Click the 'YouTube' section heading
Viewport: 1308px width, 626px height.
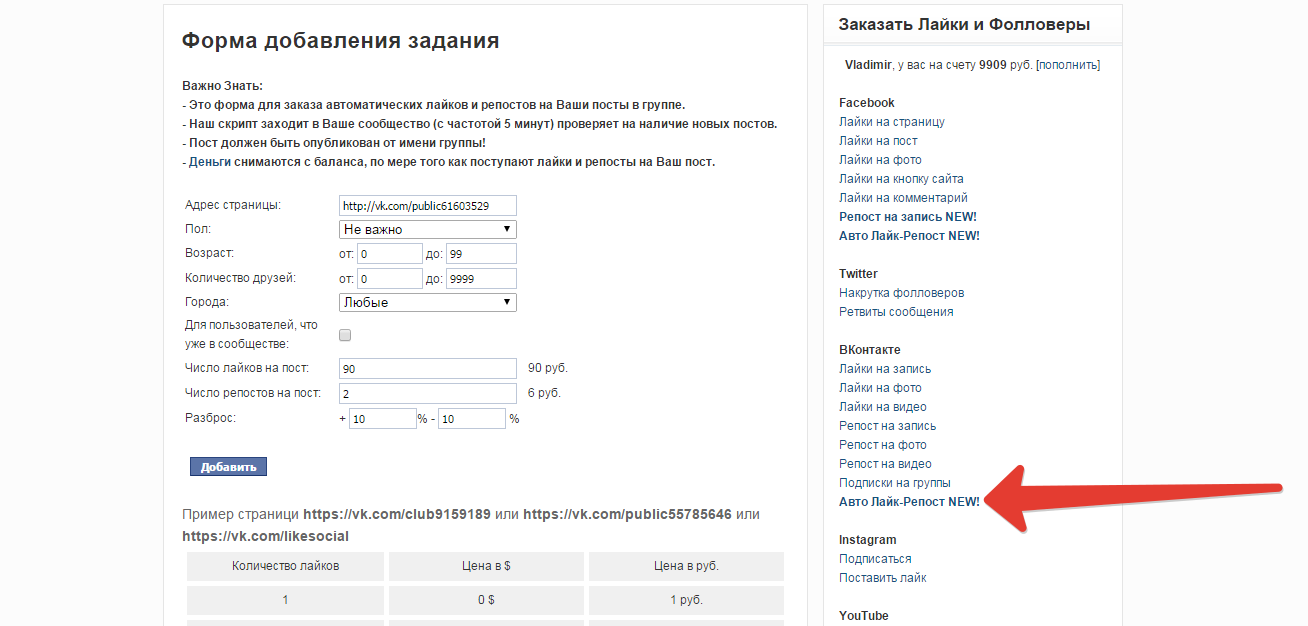pos(864,616)
